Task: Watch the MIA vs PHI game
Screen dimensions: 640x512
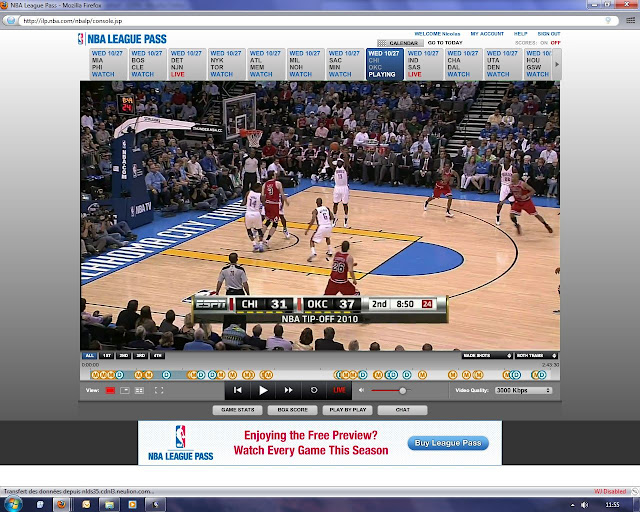Action: 107,64
